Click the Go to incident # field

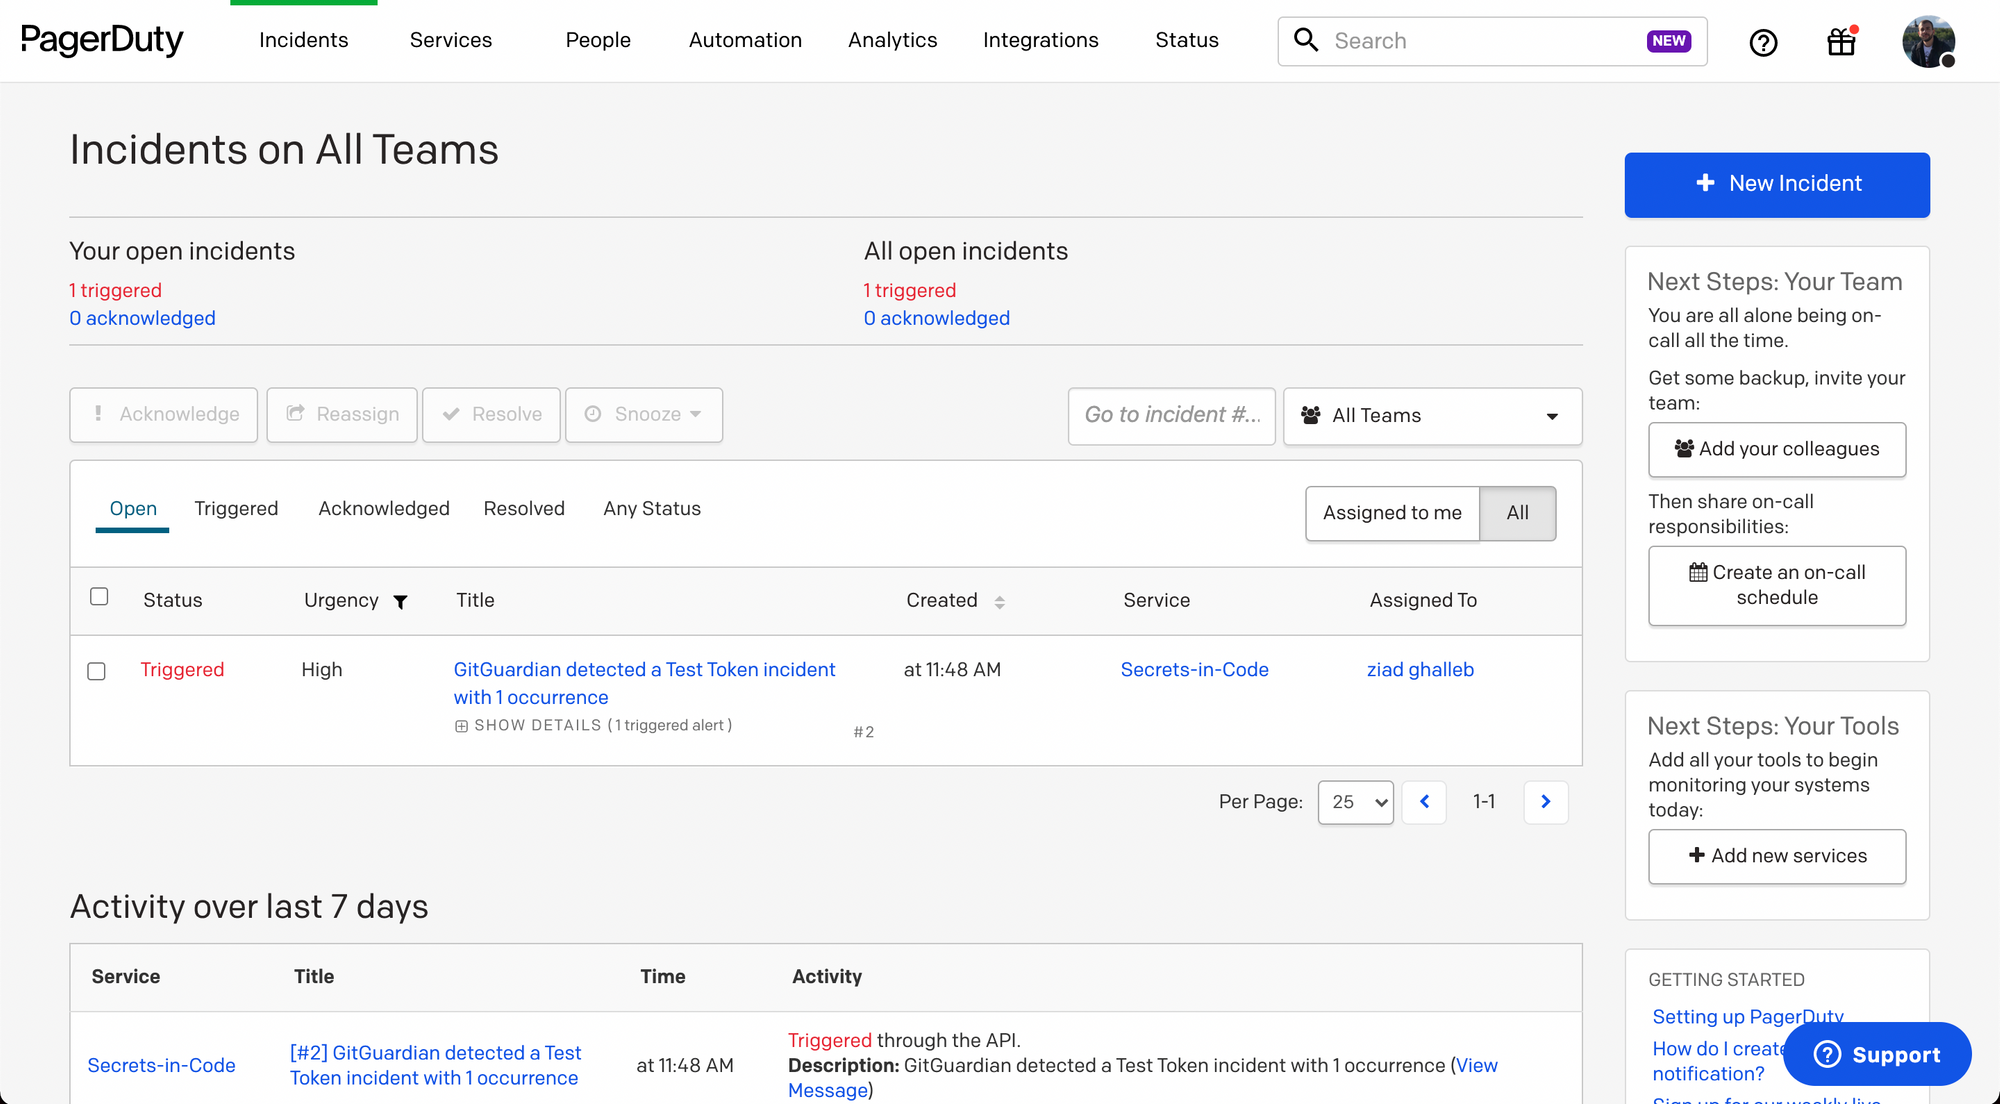pos(1172,416)
